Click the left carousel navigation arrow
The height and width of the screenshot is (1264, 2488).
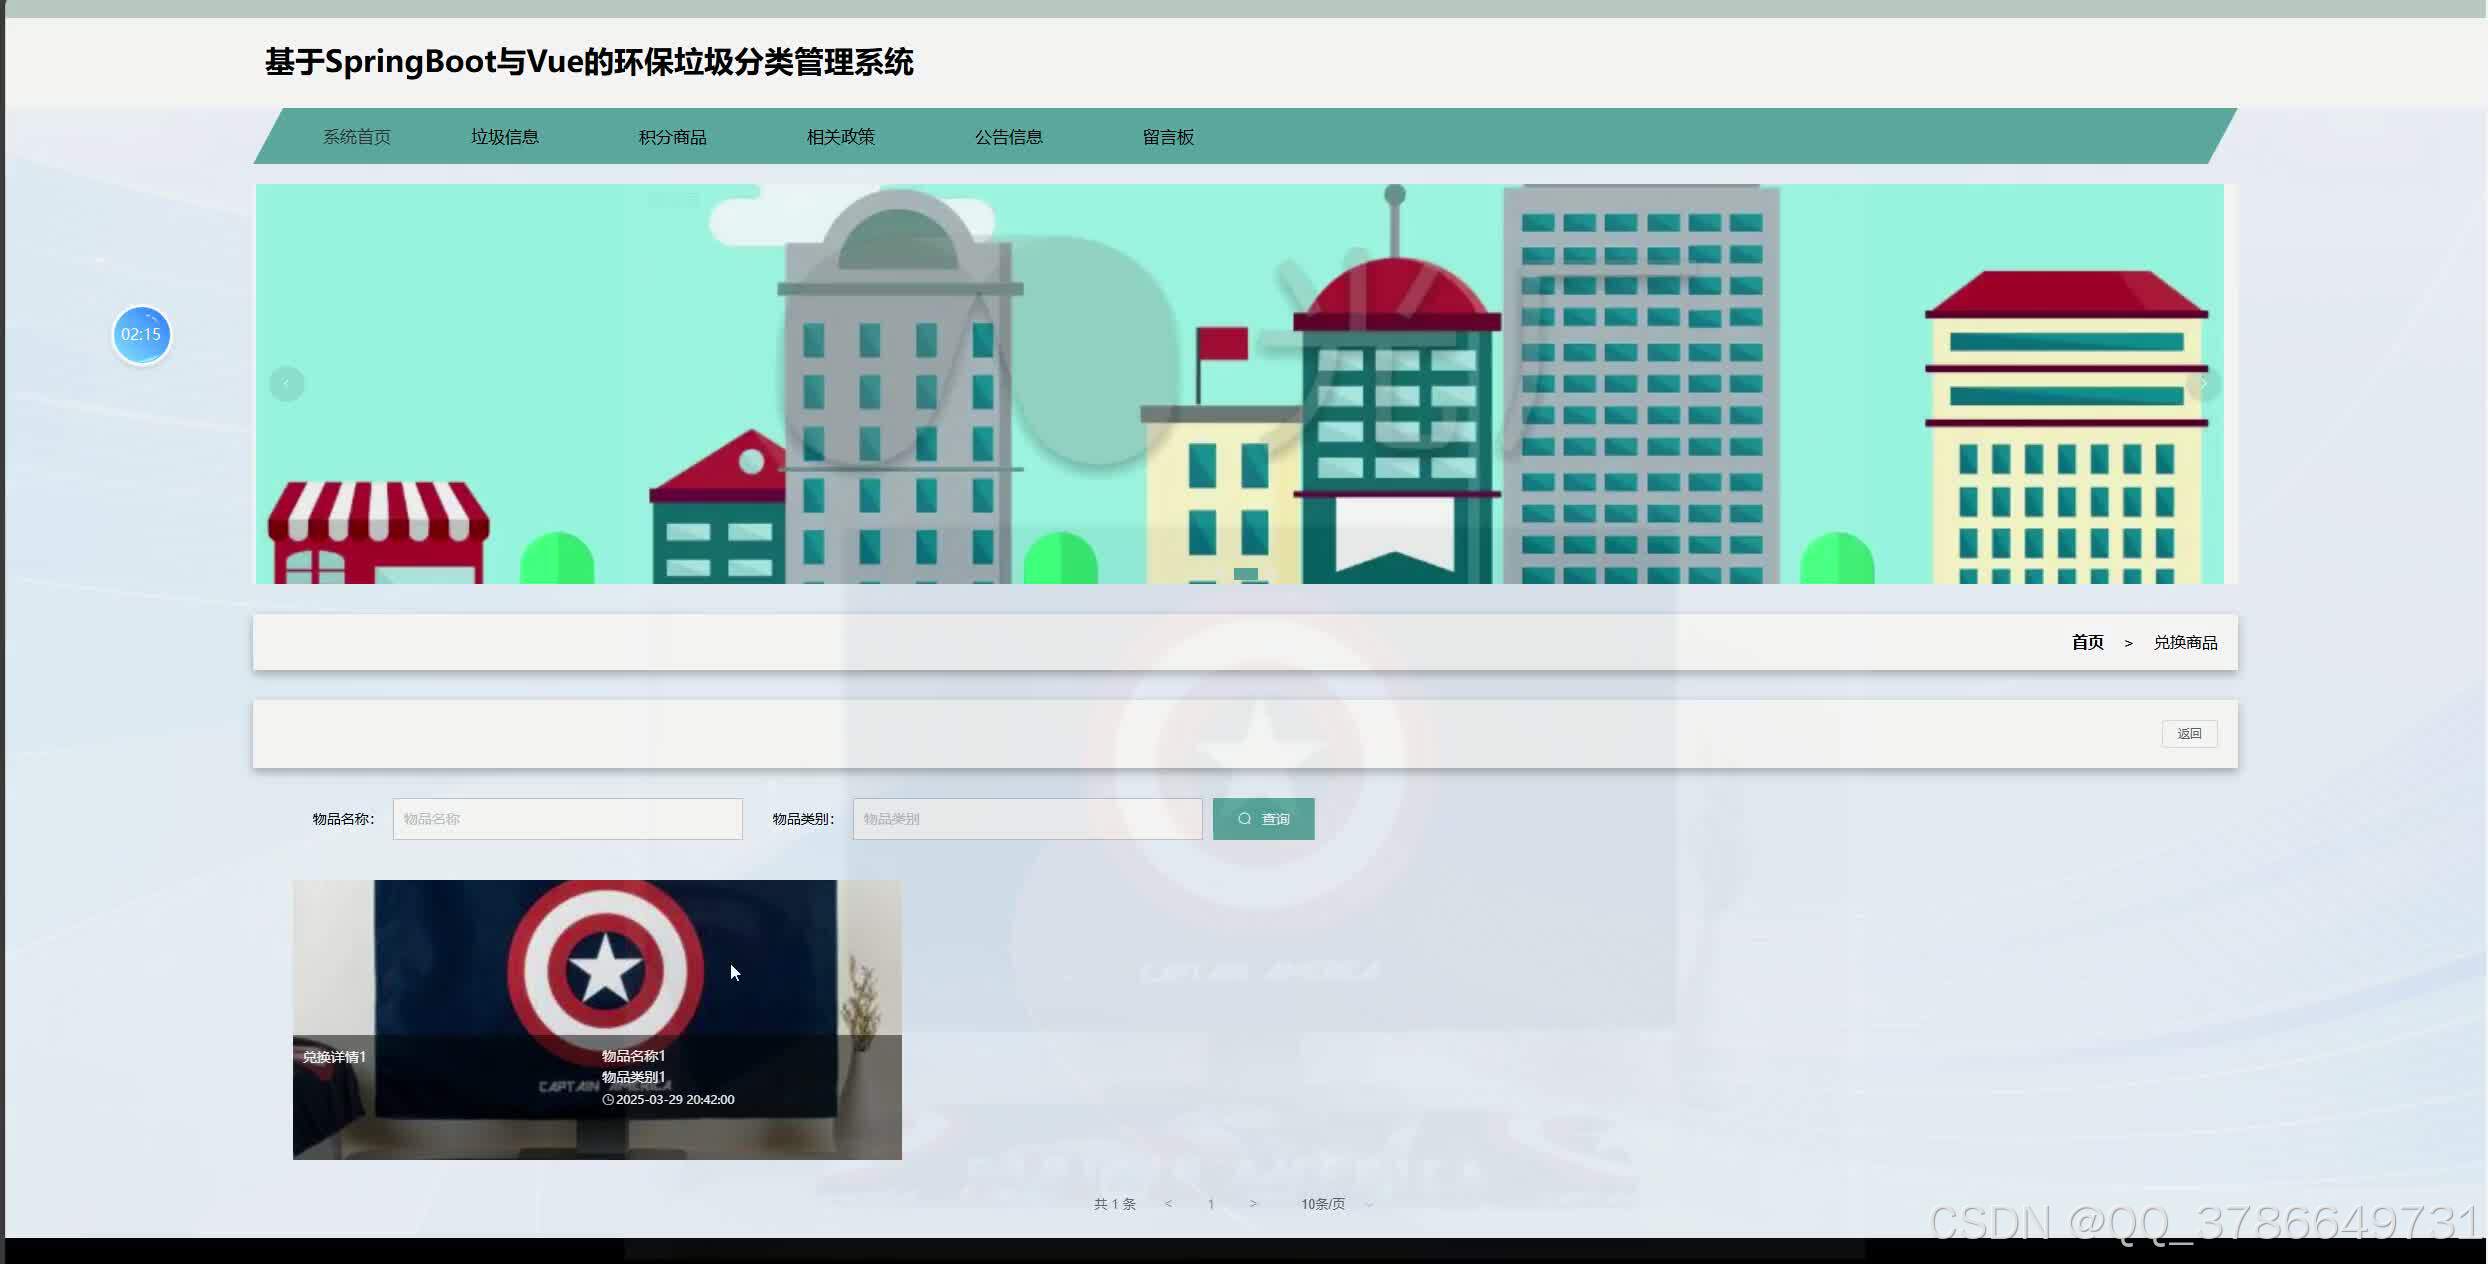point(287,383)
